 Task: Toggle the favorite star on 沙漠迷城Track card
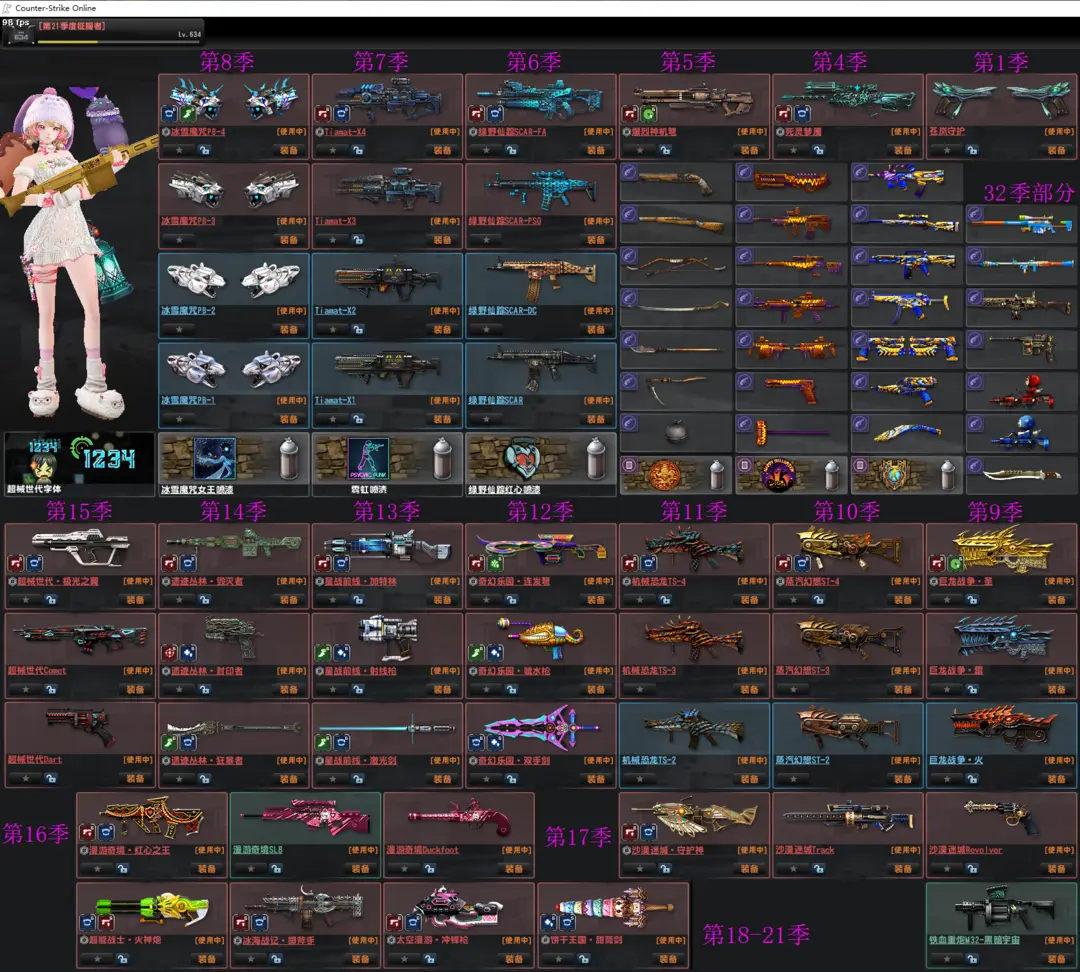tap(794, 869)
